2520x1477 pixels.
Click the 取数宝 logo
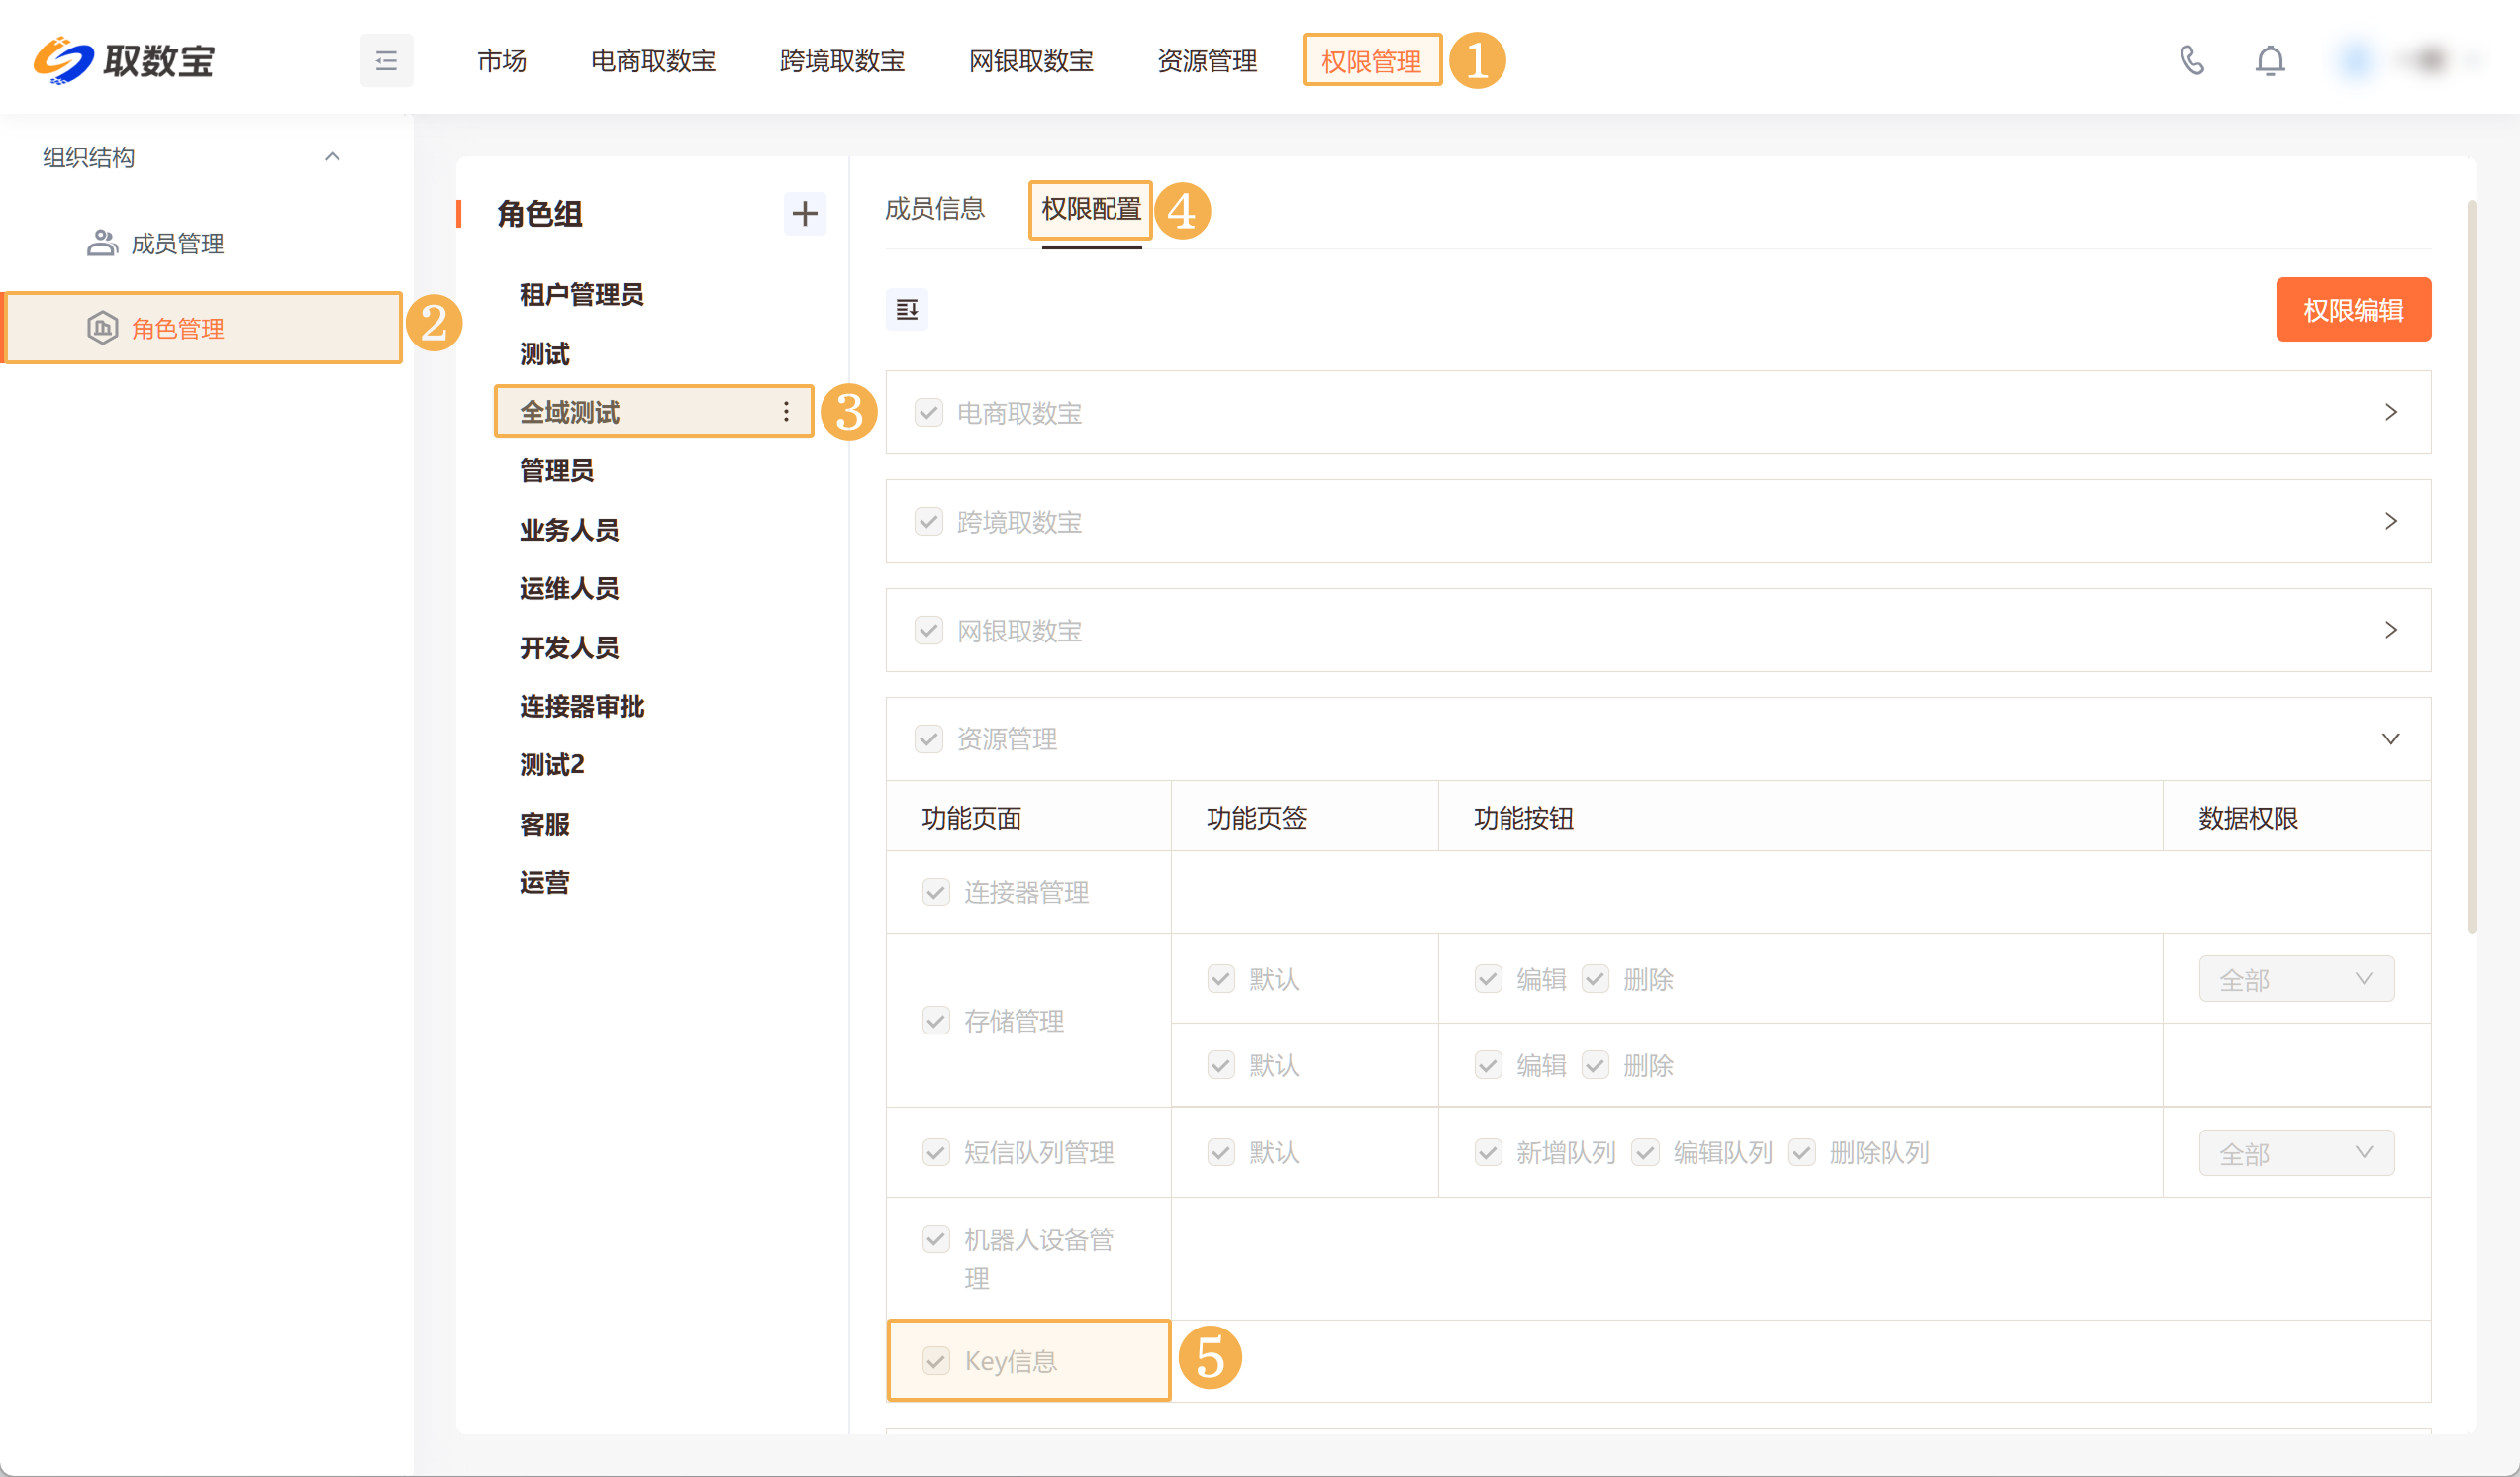click(x=125, y=61)
